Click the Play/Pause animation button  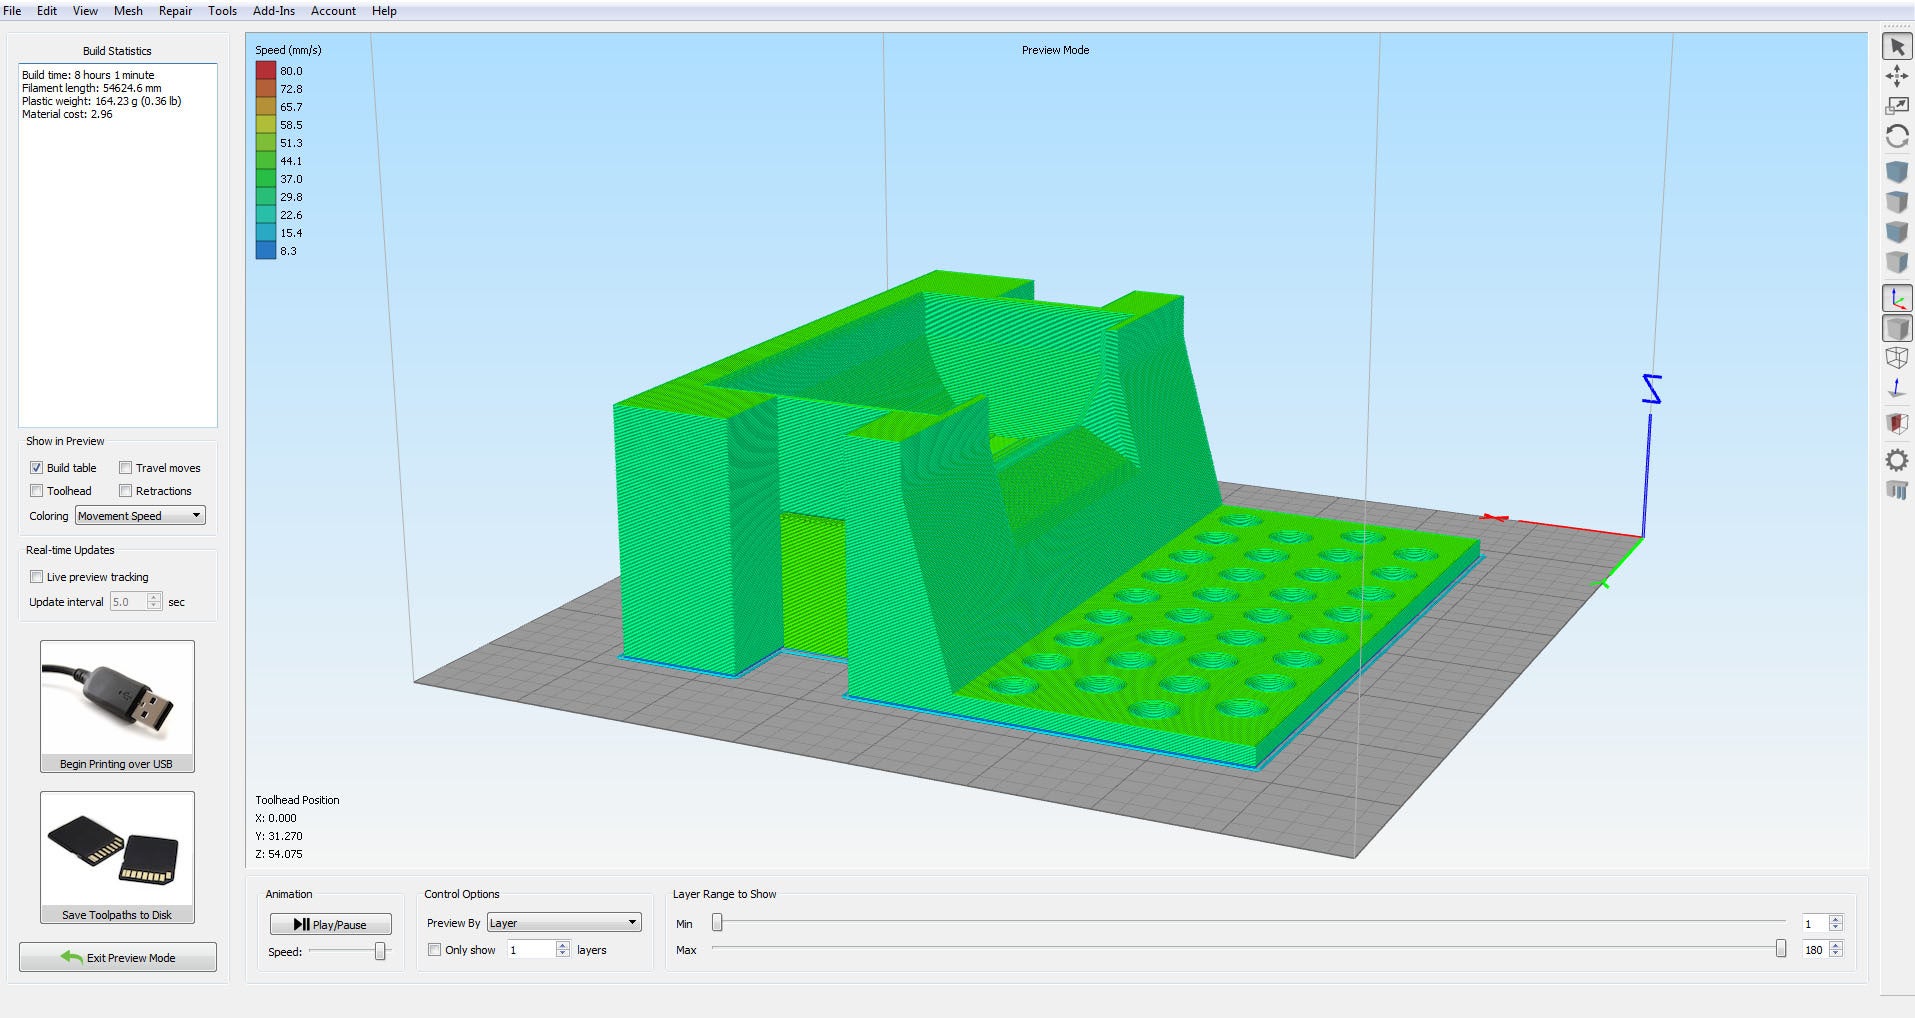coord(330,925)
